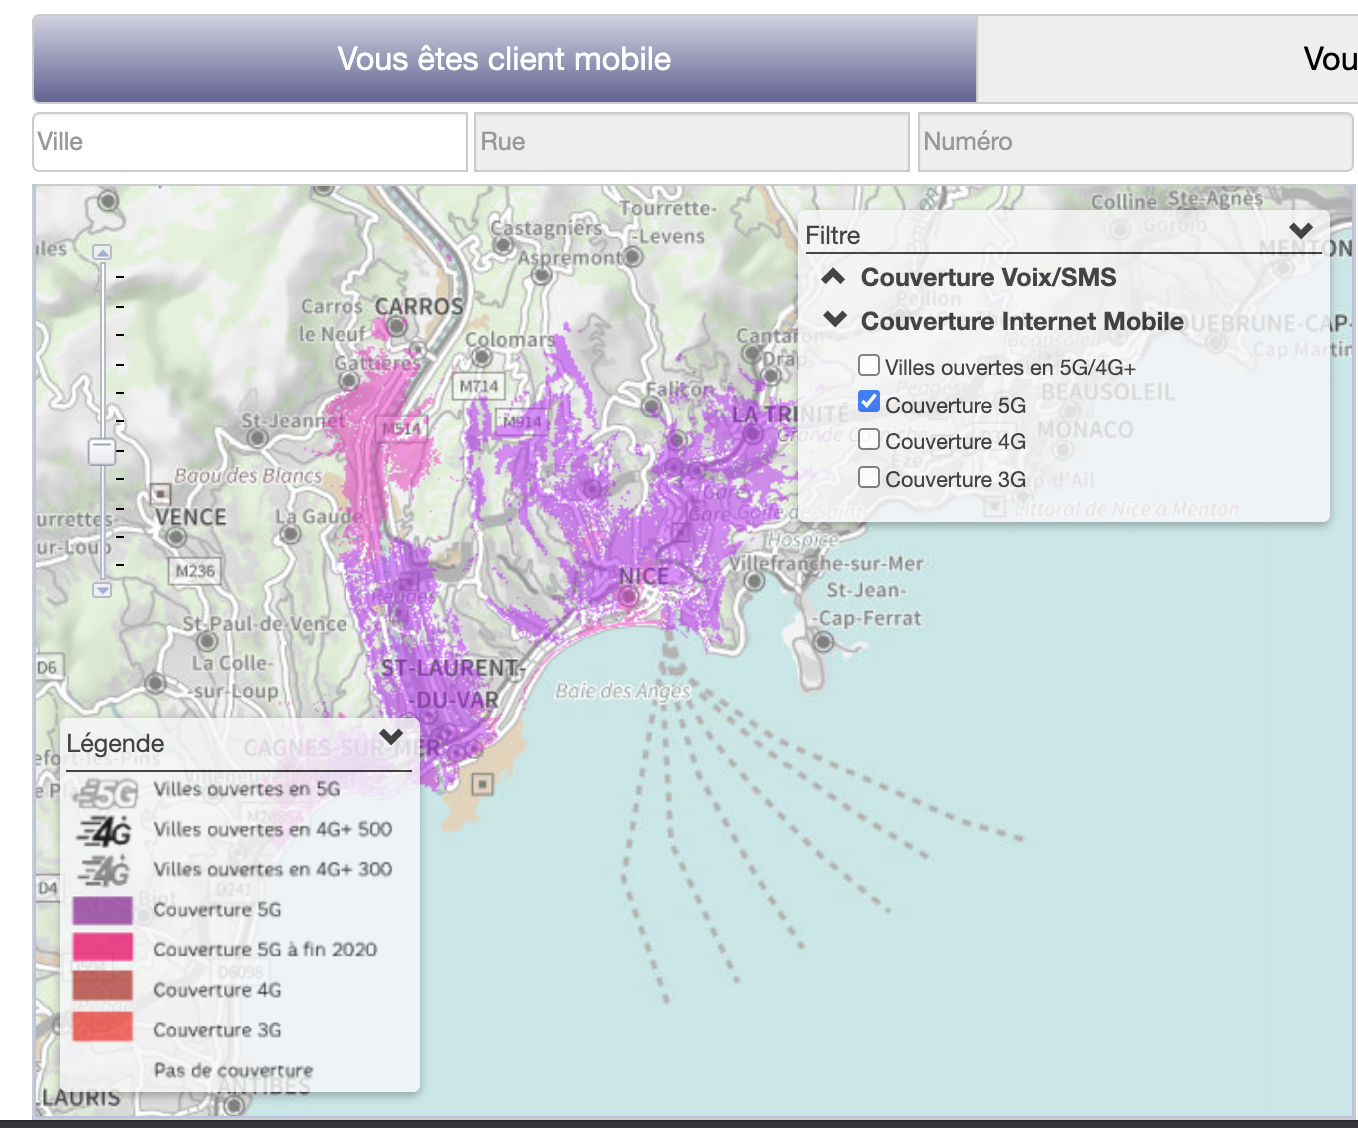Enable the Couverture 4G checkbox

click(x=869, y=440)
